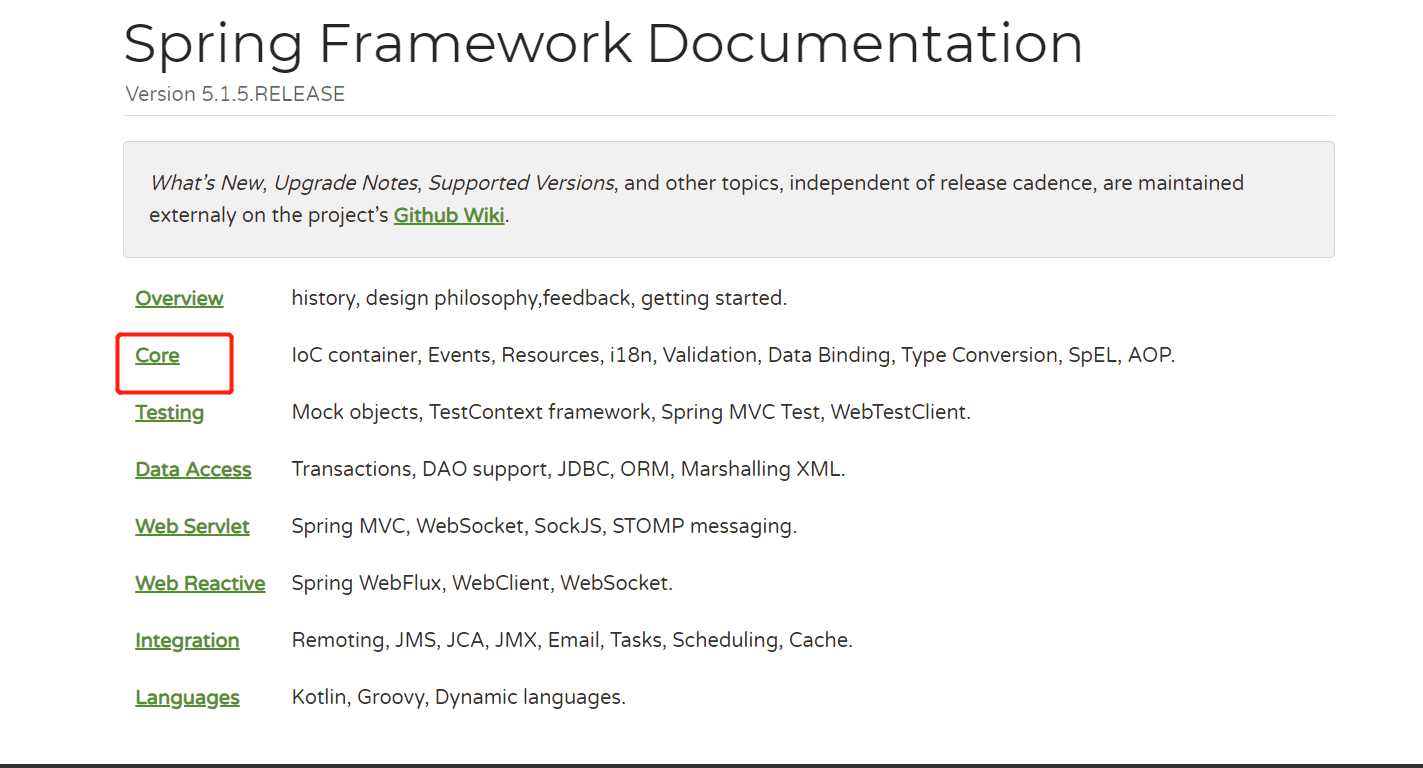Open the Testing documentation link
Image resolution: width=1423 pixels, height=768 pixels.
coord(169,412)
